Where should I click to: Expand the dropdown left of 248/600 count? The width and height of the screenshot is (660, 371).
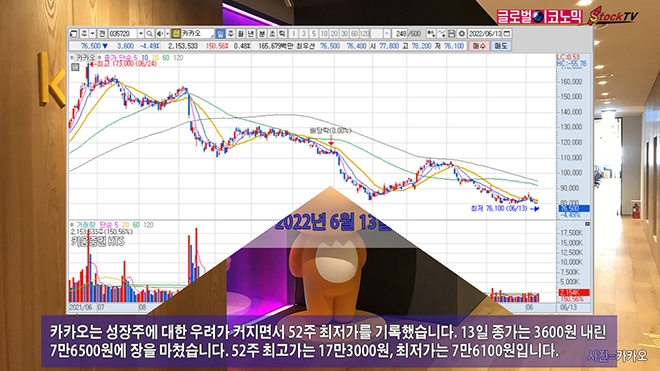[x=387, y=33]
